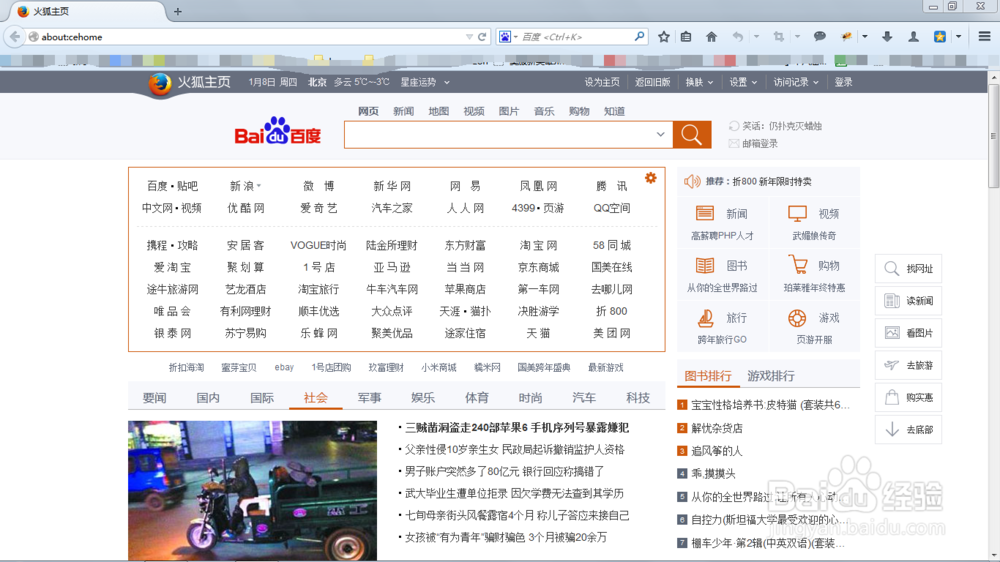The height and width of the screenshot is (562, 1000).
Task: Click the 游戏 game icon
Action: (797, 317)
